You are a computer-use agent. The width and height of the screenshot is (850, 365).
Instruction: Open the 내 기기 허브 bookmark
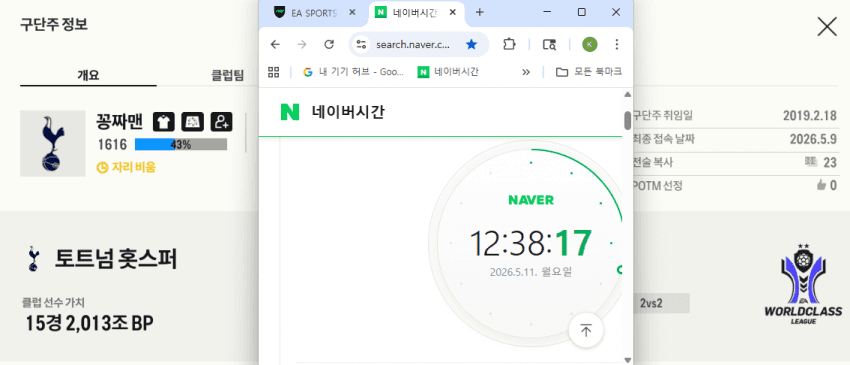click(353, 72)
